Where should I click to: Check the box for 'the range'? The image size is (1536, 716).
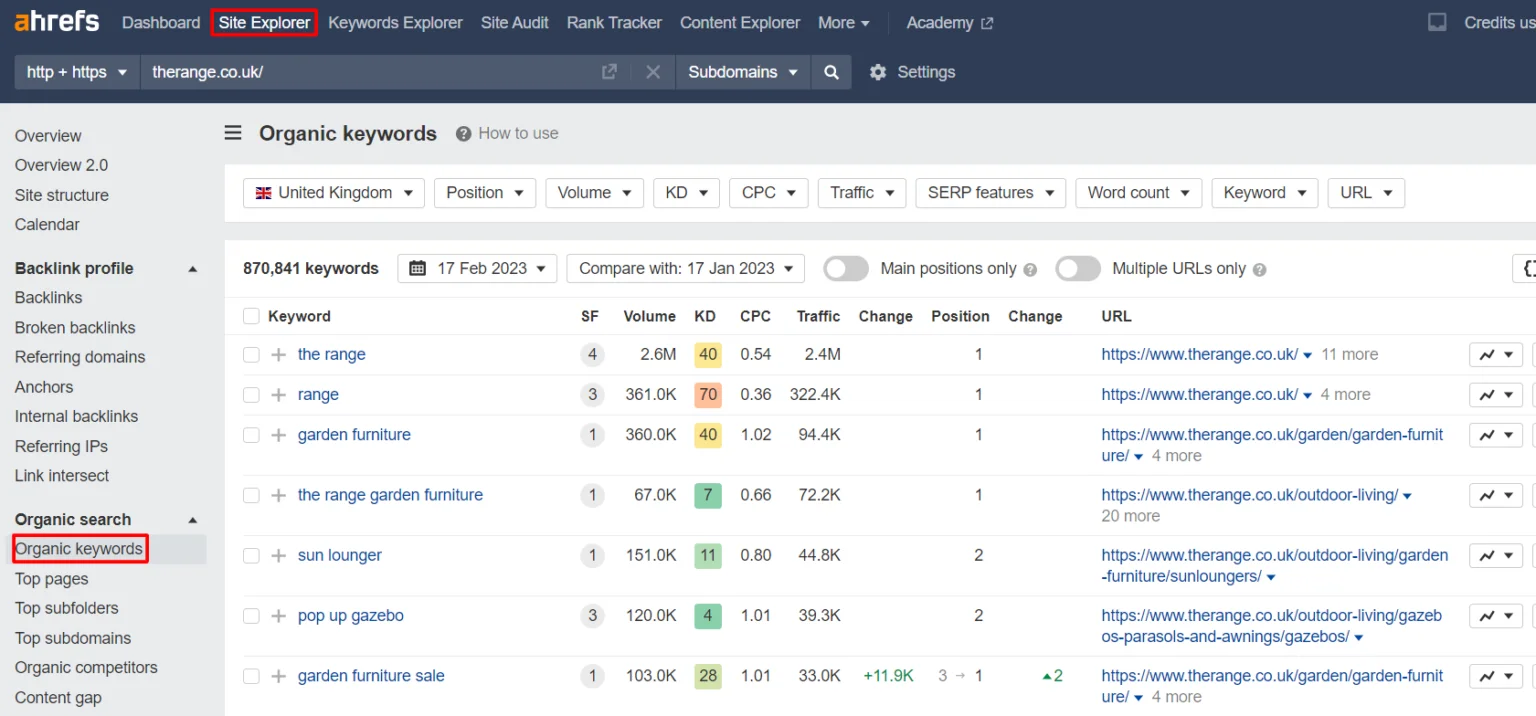click(251, 354)
